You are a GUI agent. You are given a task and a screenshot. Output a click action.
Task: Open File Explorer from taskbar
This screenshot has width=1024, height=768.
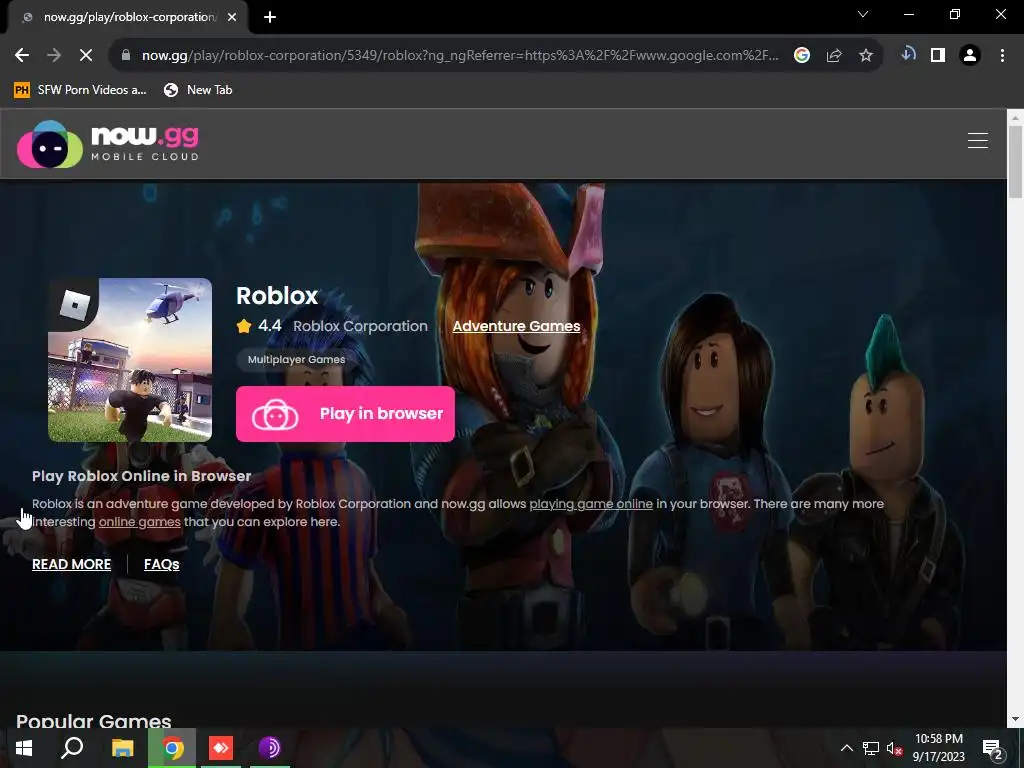(x=122, y=748)
